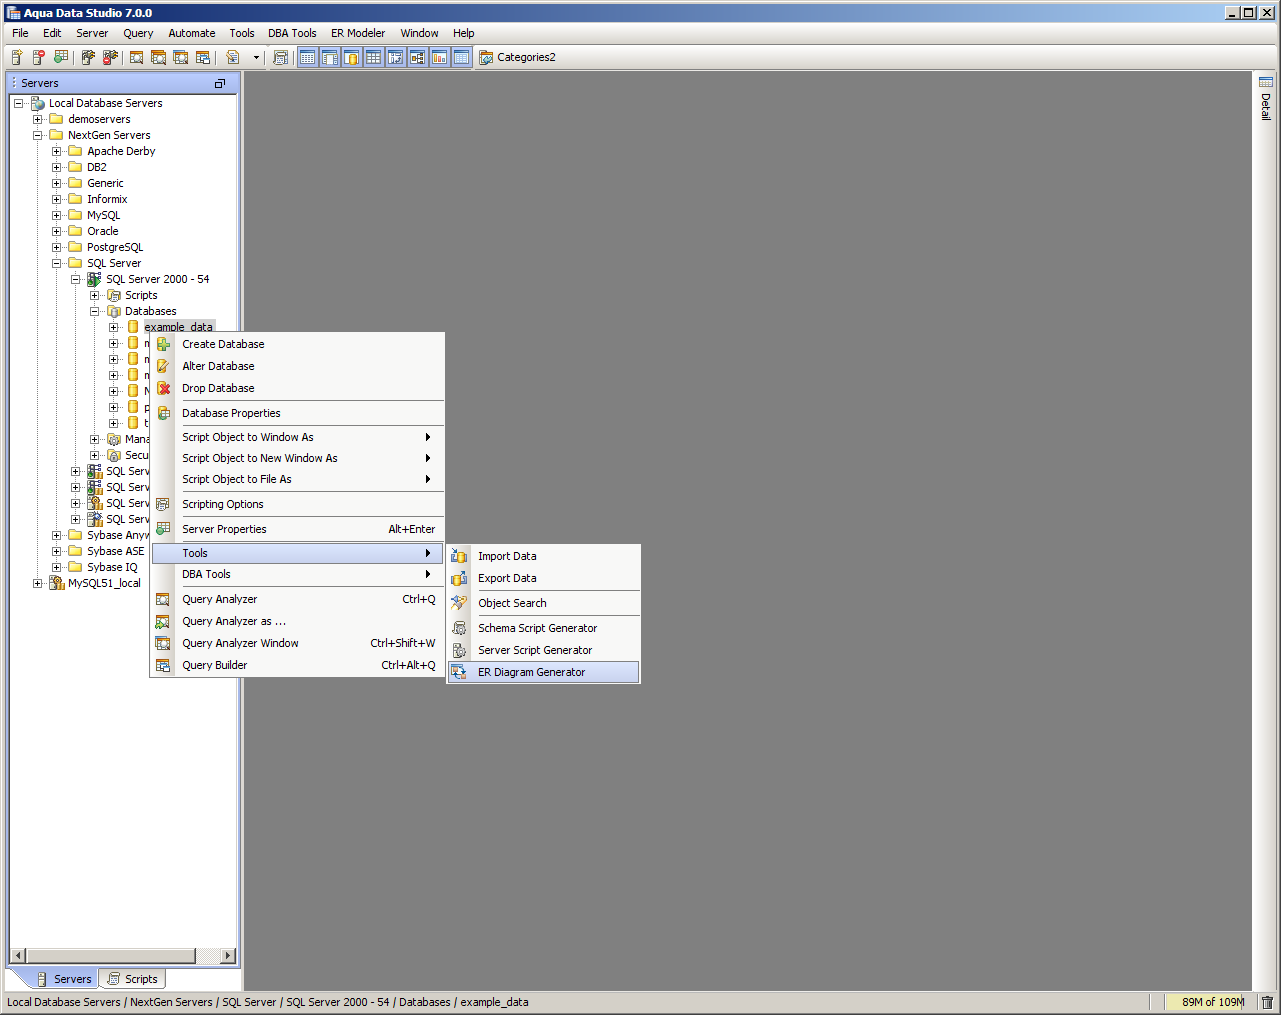Toggle the leftmost highlighted view button in toolbar
Viewport: 1281px width, 1015px height.
[307, 57]
